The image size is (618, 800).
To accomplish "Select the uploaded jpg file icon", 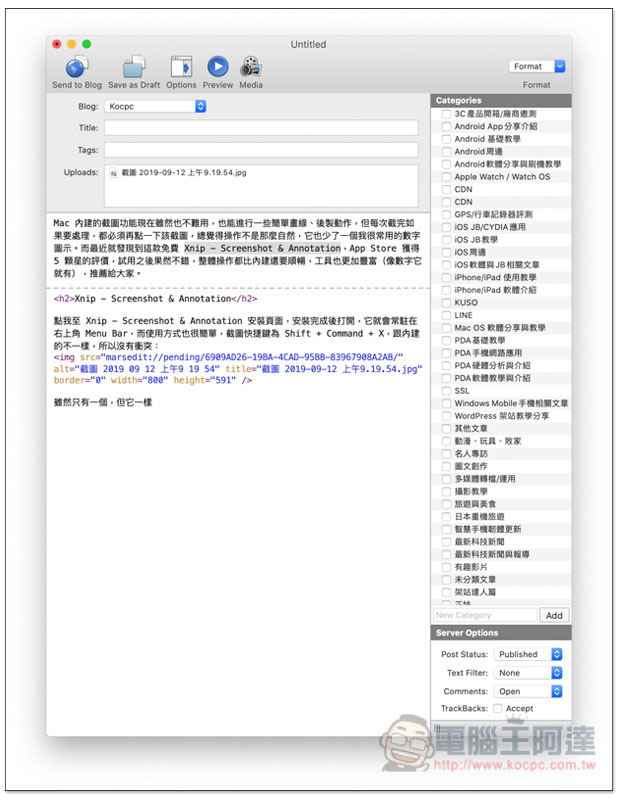I will (x=113, y=173).
